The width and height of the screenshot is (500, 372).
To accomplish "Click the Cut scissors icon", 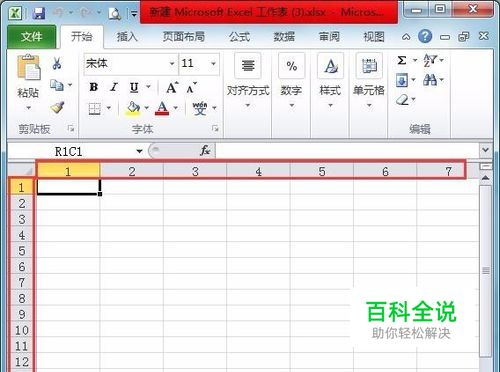I will click(x=57, y=63).
